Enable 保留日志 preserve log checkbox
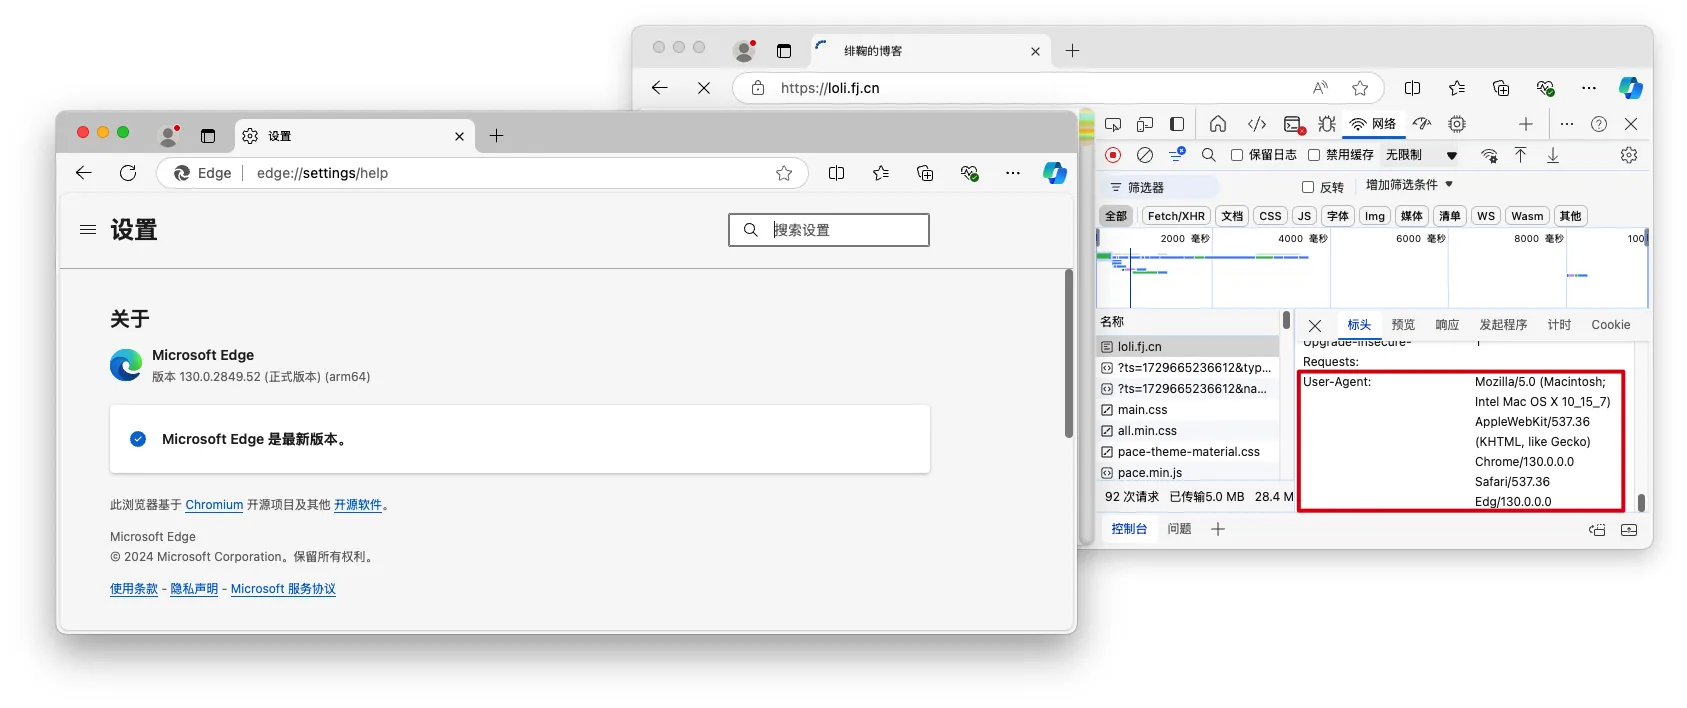The width and height of the screenshot is (1687, 708). point(1237,155)
